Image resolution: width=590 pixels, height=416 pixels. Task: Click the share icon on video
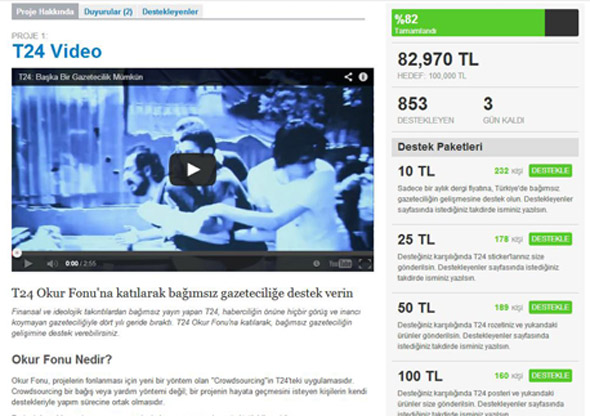point(348,77)
